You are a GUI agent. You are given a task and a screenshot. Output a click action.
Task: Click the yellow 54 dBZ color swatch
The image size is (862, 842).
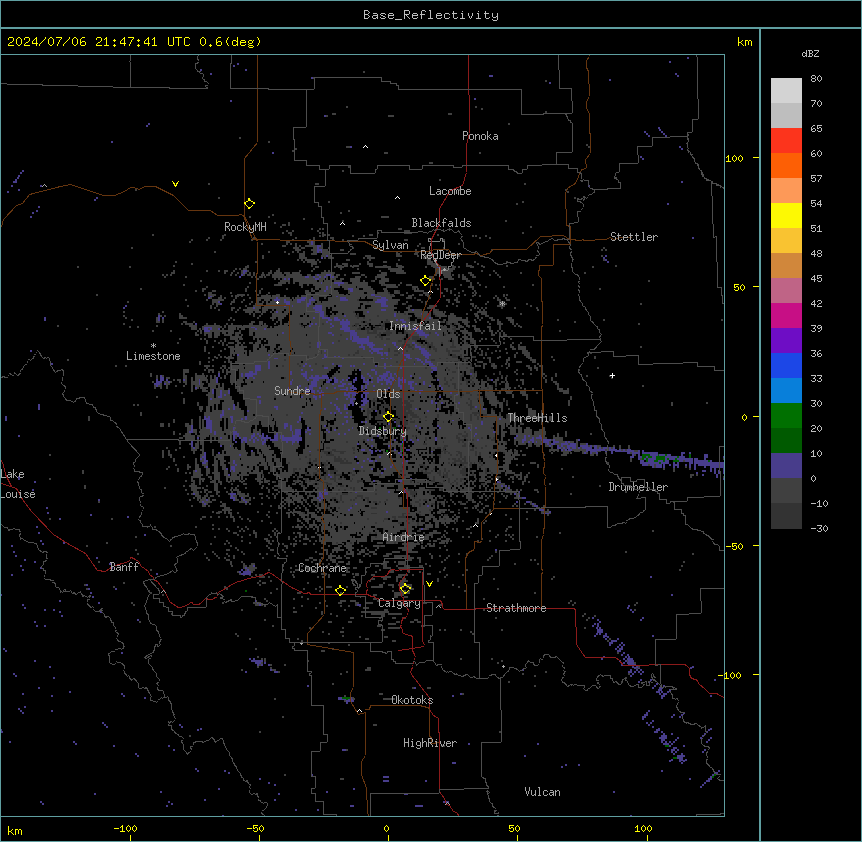[786, 215]
